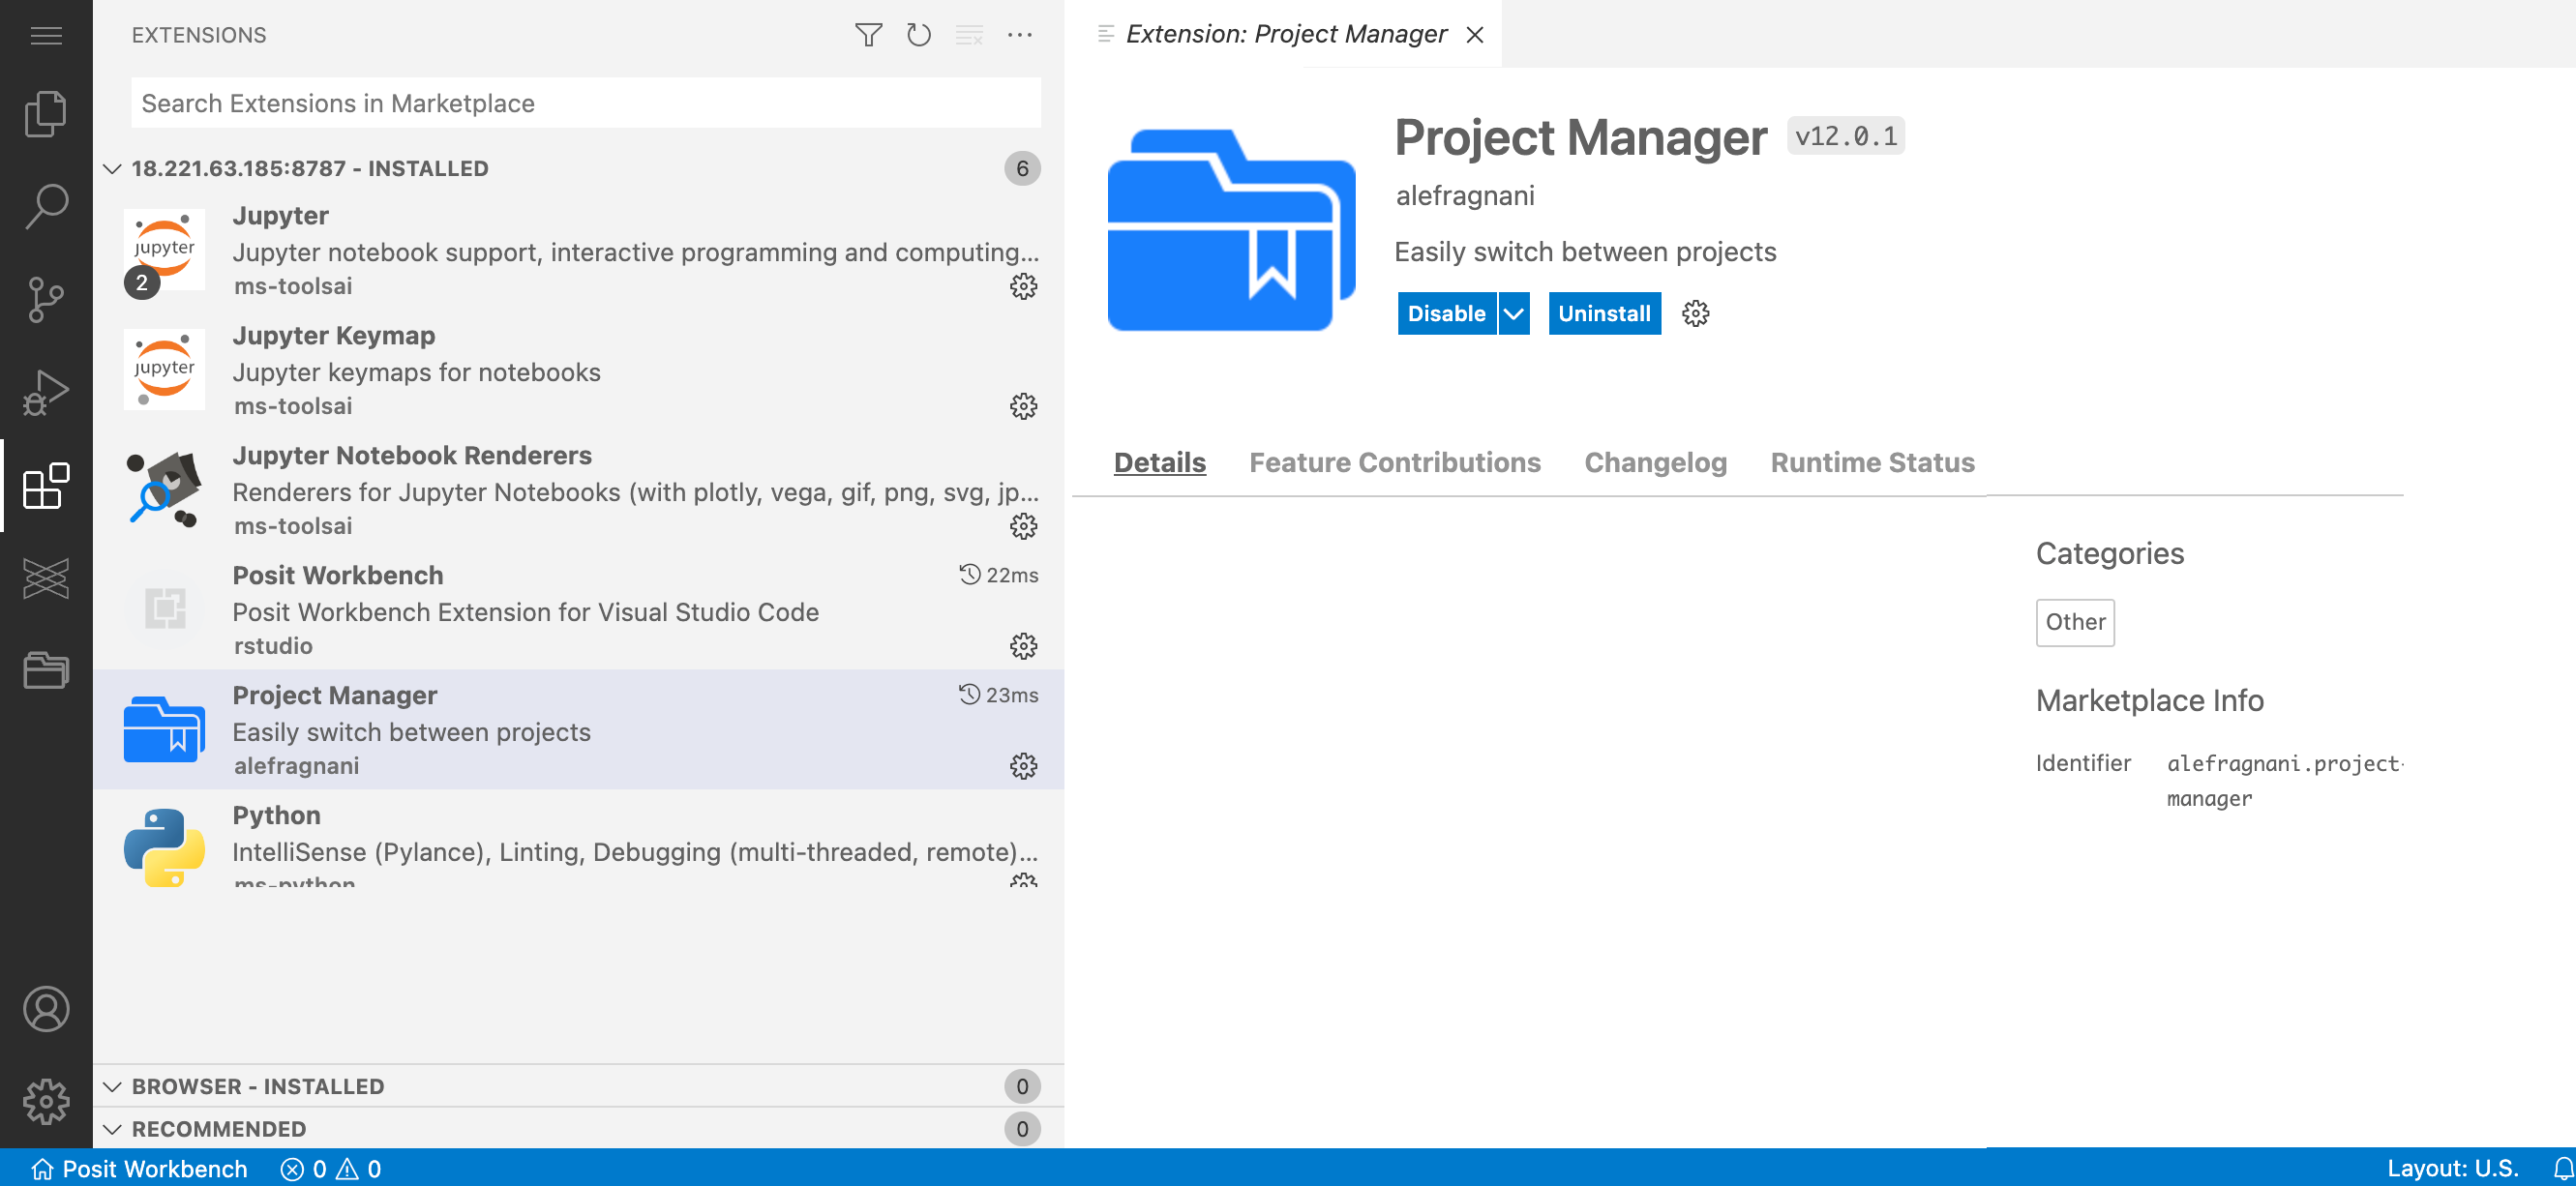This screenshot has width=2576, height=1186.
Task: Switch to the Runtime Status tab
Action: pyautogui.click(x=1872, y=462)
